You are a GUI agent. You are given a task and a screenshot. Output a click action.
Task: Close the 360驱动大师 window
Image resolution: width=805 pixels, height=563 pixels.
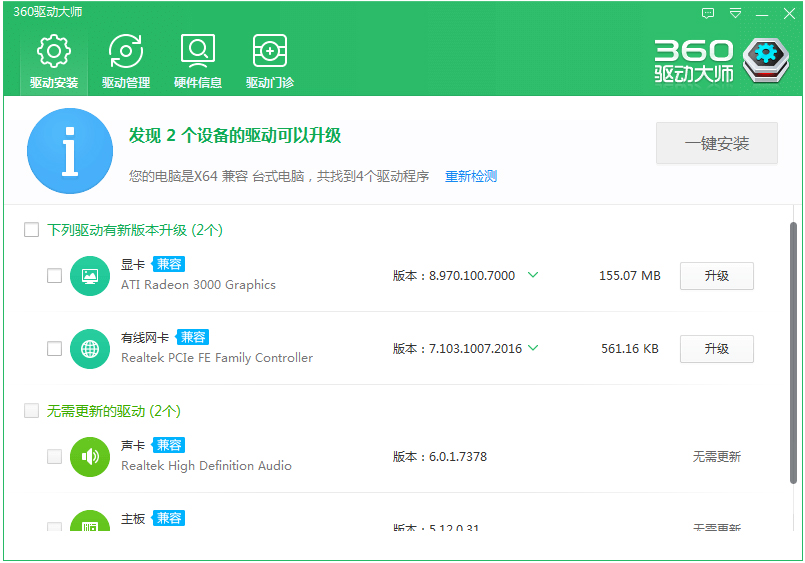790,13
